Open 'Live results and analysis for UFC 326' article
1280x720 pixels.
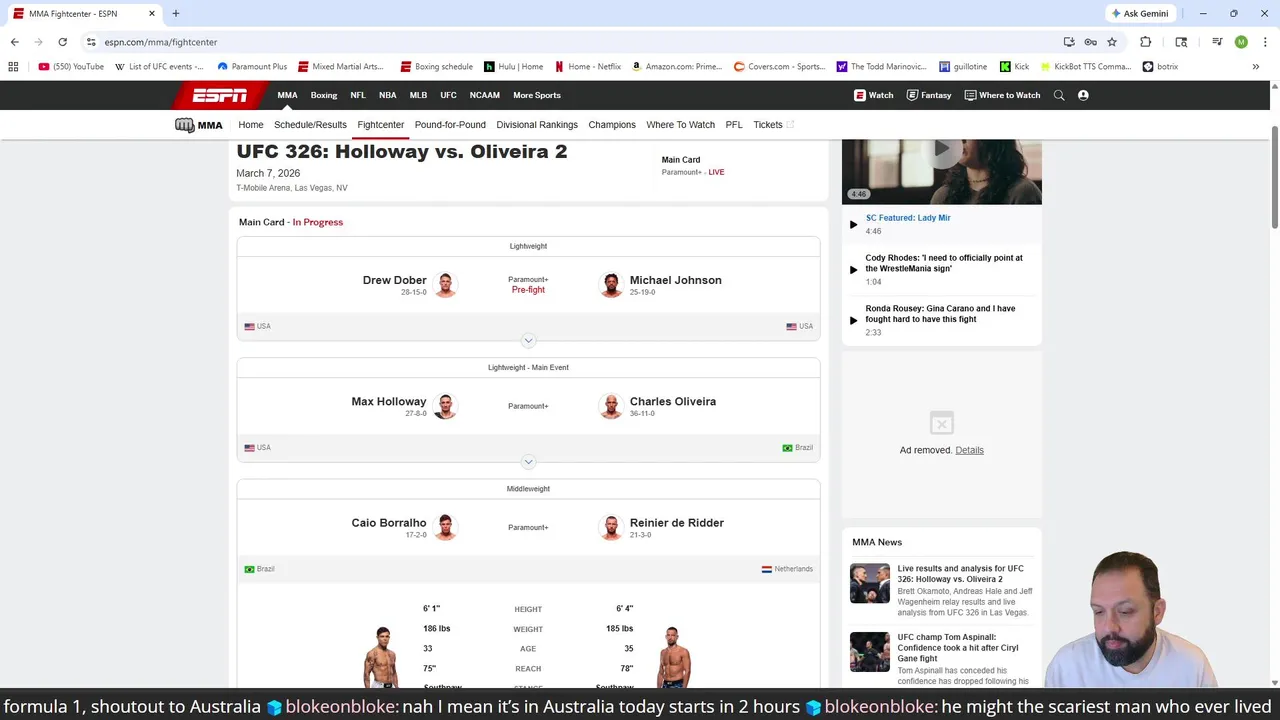tap(960, 574)
